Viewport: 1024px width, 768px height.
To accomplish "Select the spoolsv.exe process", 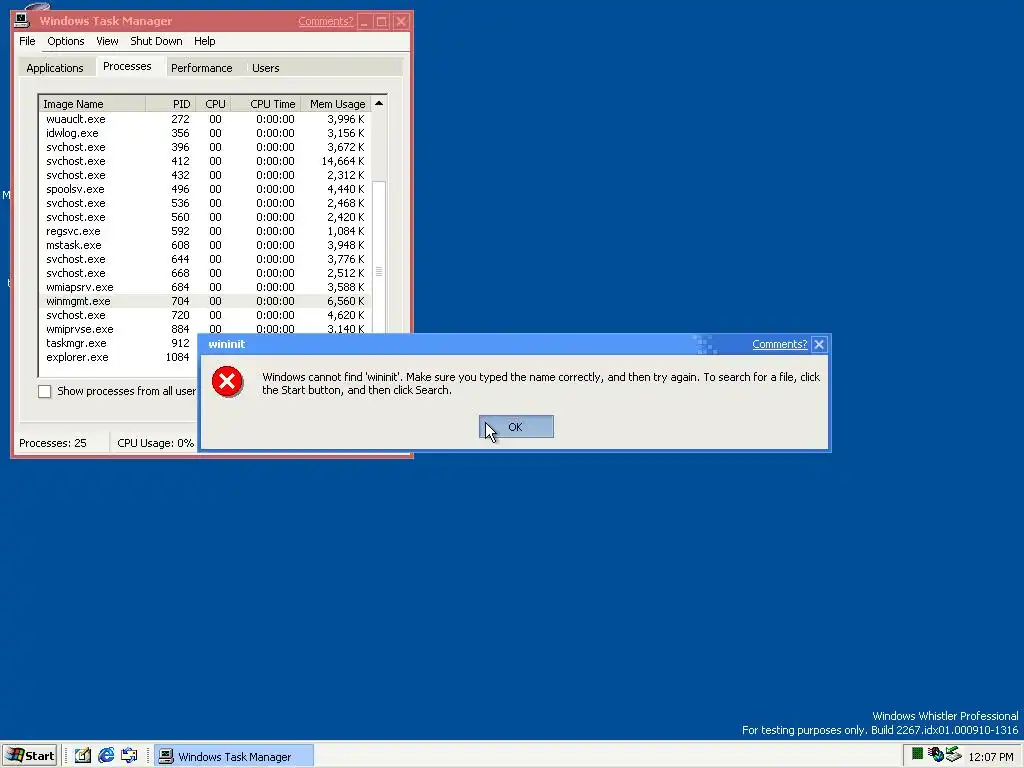I will point(205,189).
